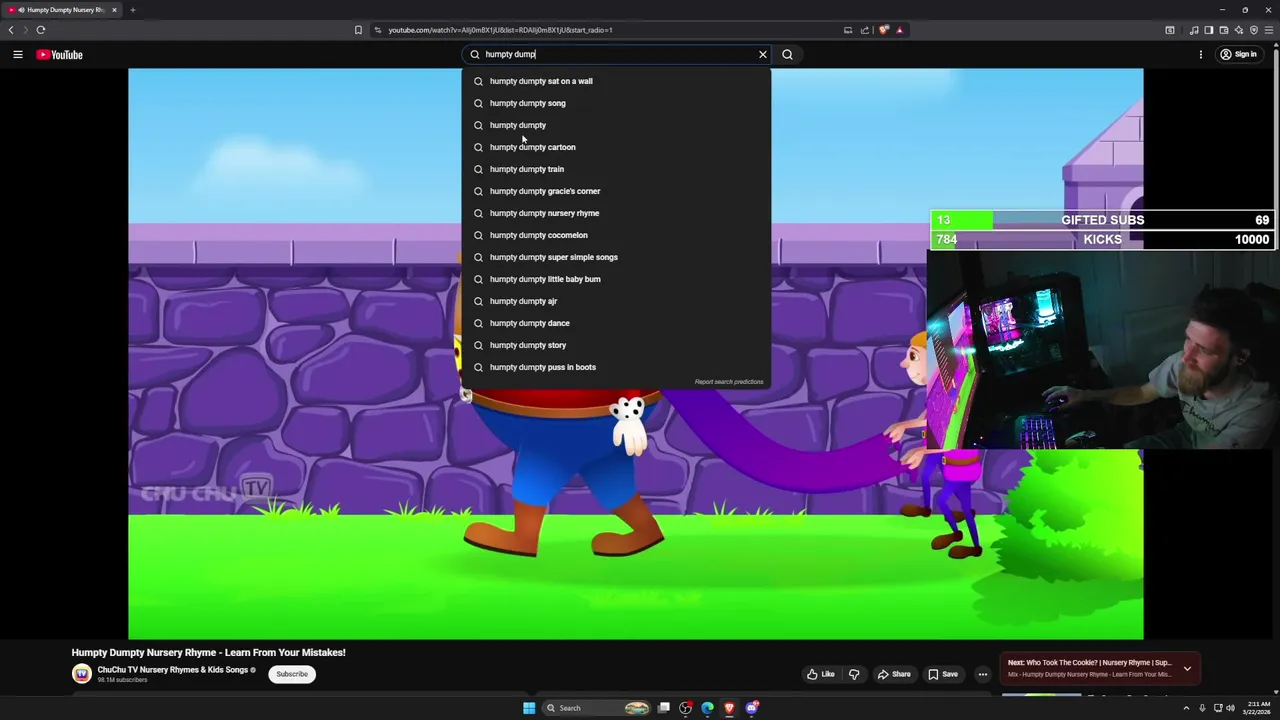Open the Windows Start menu

529,708
